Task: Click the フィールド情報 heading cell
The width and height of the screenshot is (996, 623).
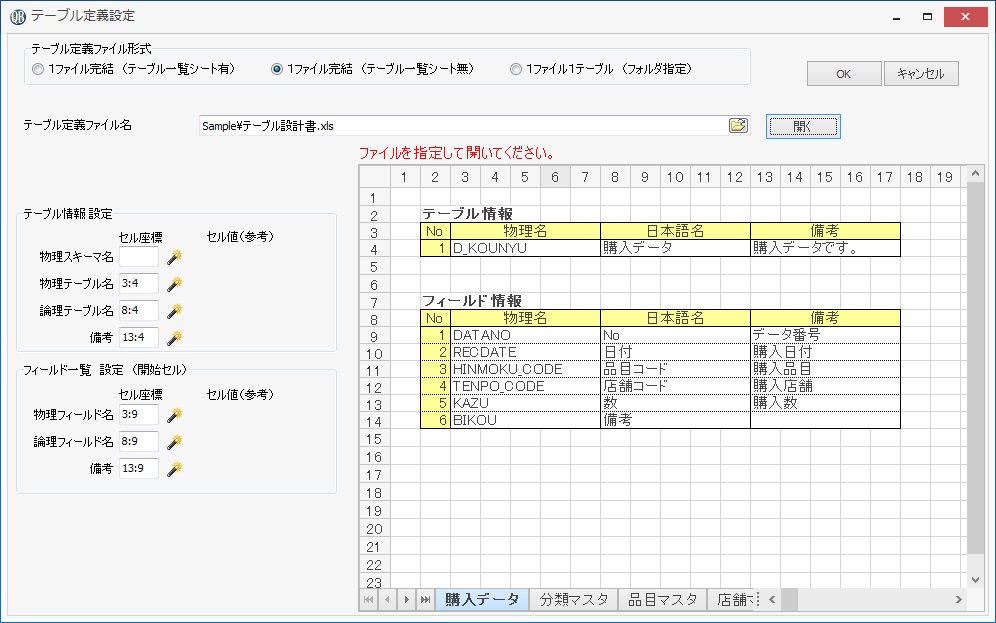Action: 472,301
